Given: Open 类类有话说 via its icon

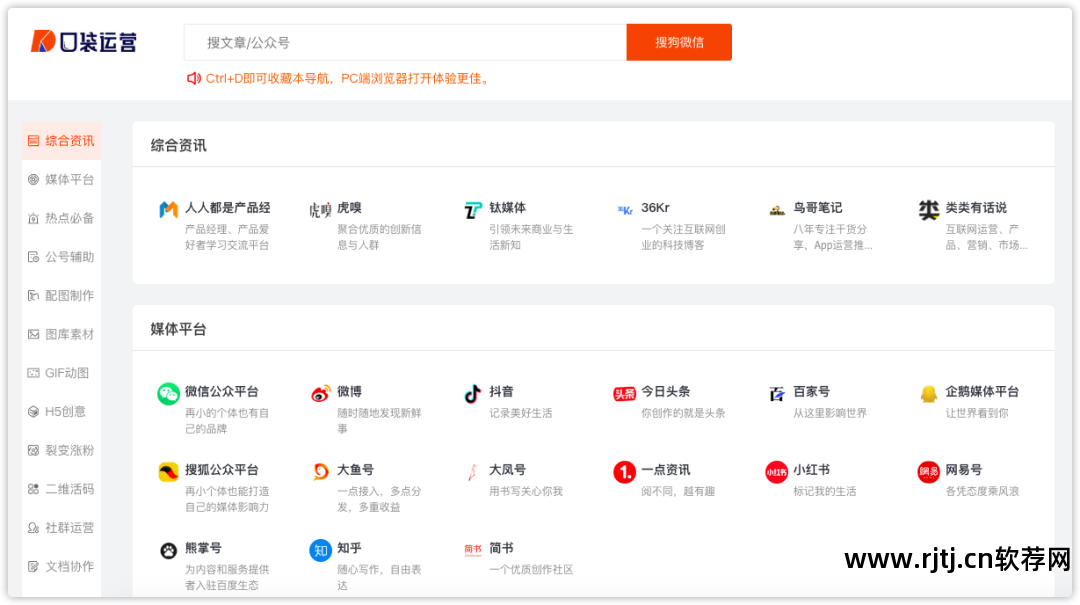Looking at the screenshot, I should coord(929,209).
